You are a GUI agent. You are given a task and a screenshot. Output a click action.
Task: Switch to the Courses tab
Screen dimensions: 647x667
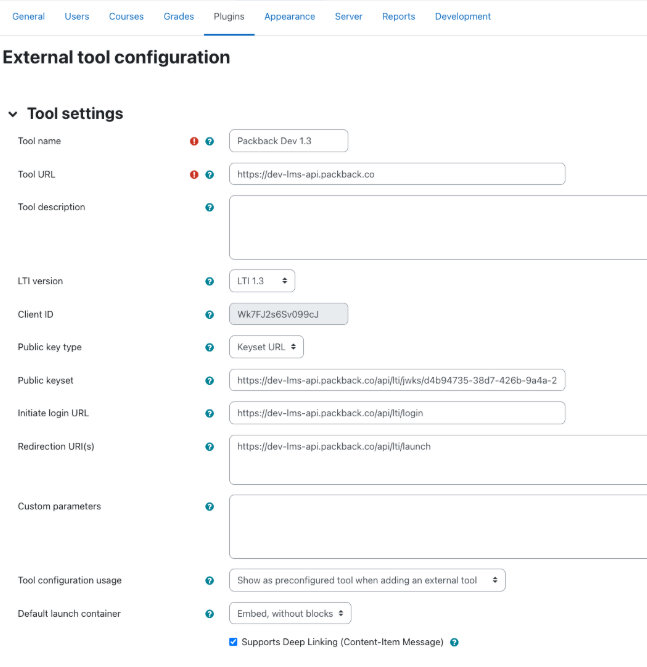tap(126, 17)
